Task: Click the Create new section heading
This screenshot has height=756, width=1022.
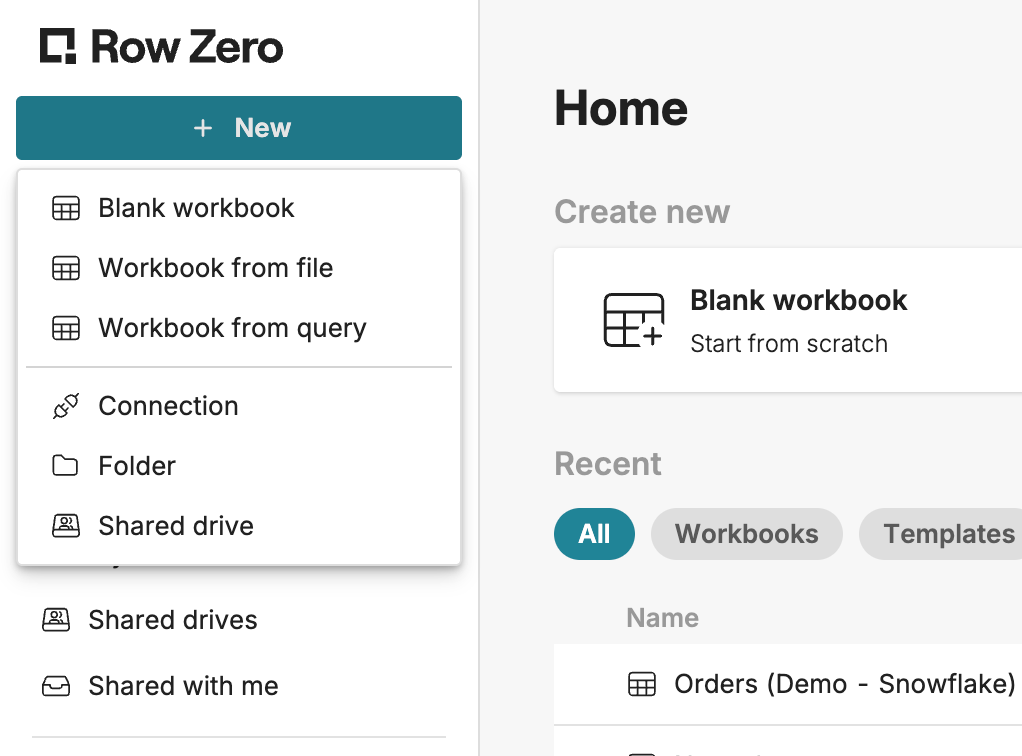Action: pyautogui.click(x=642, y=212)
